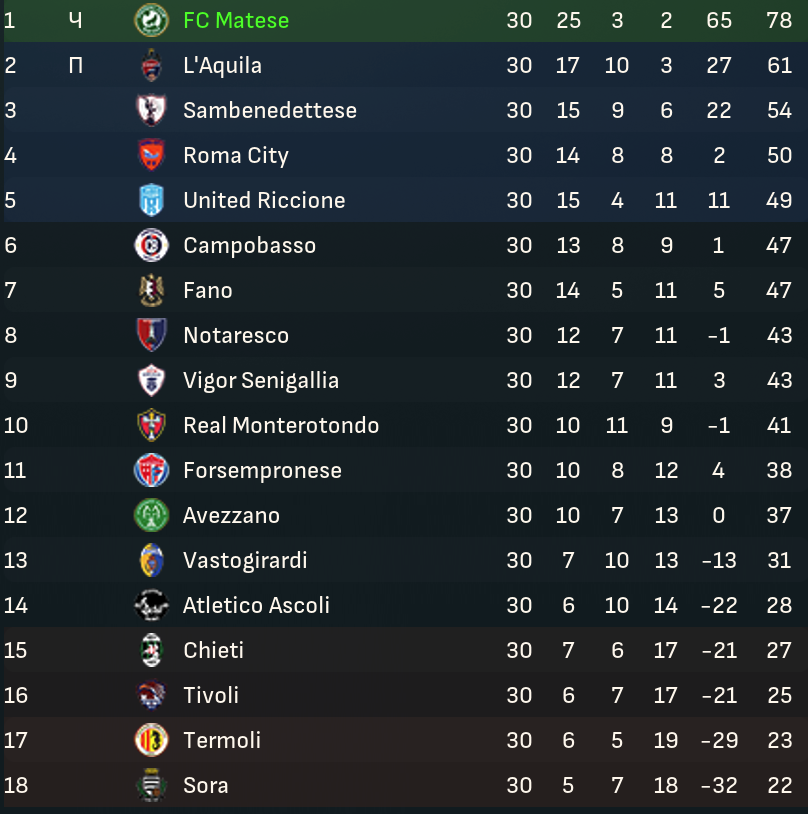This screenshot has height=814, width=808.
Task: Click the L'Aquila club crest
Action: pos(151,65)
